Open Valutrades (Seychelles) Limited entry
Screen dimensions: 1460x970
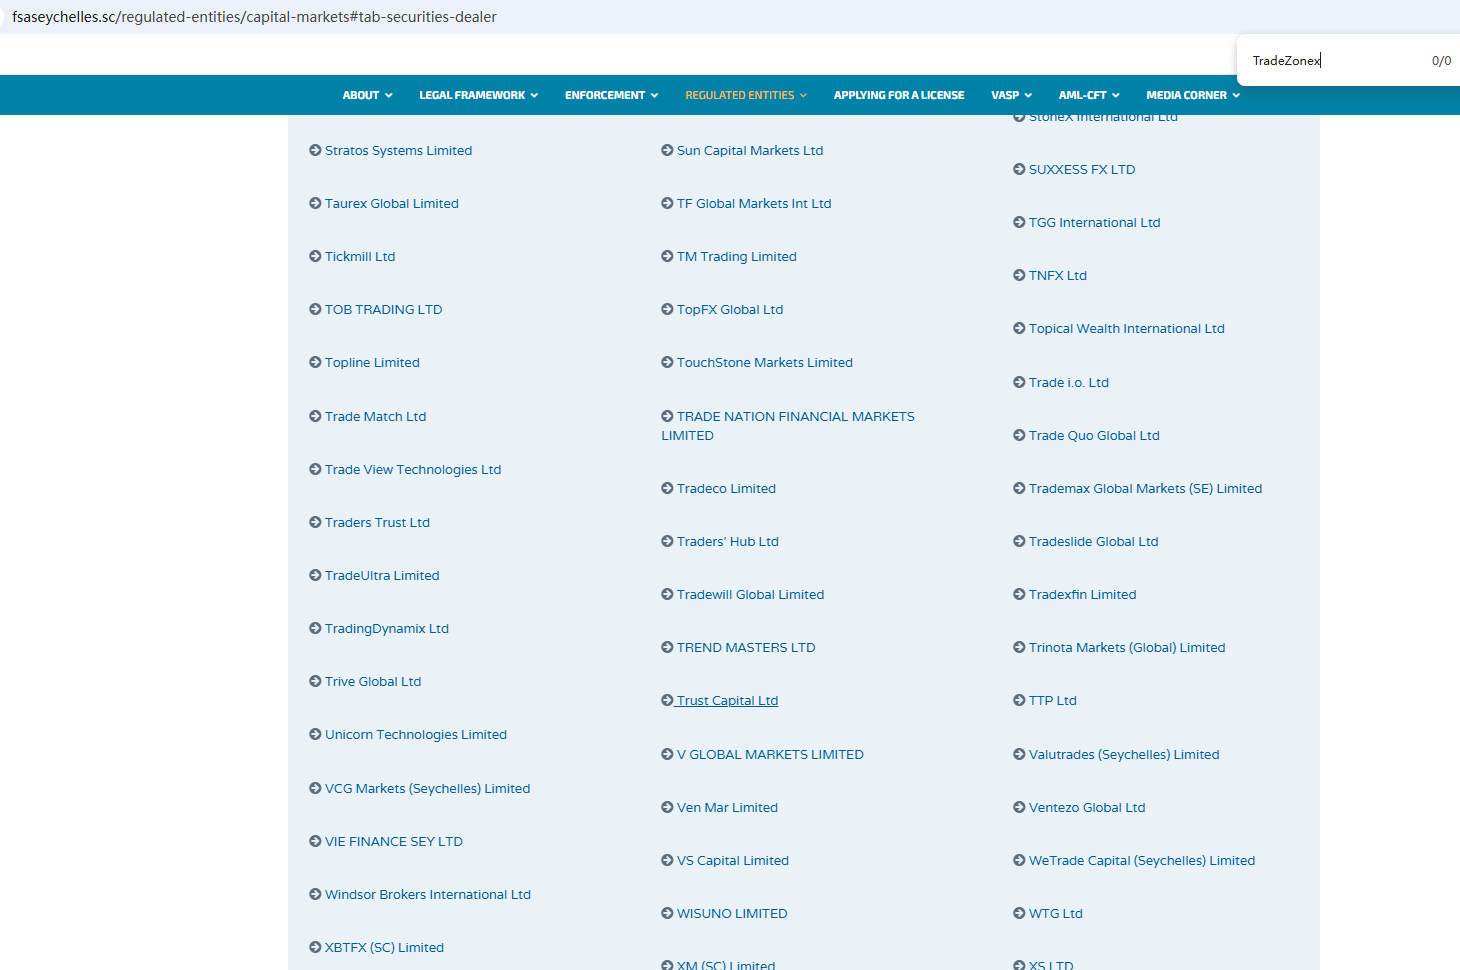[x=1124, y=754]
